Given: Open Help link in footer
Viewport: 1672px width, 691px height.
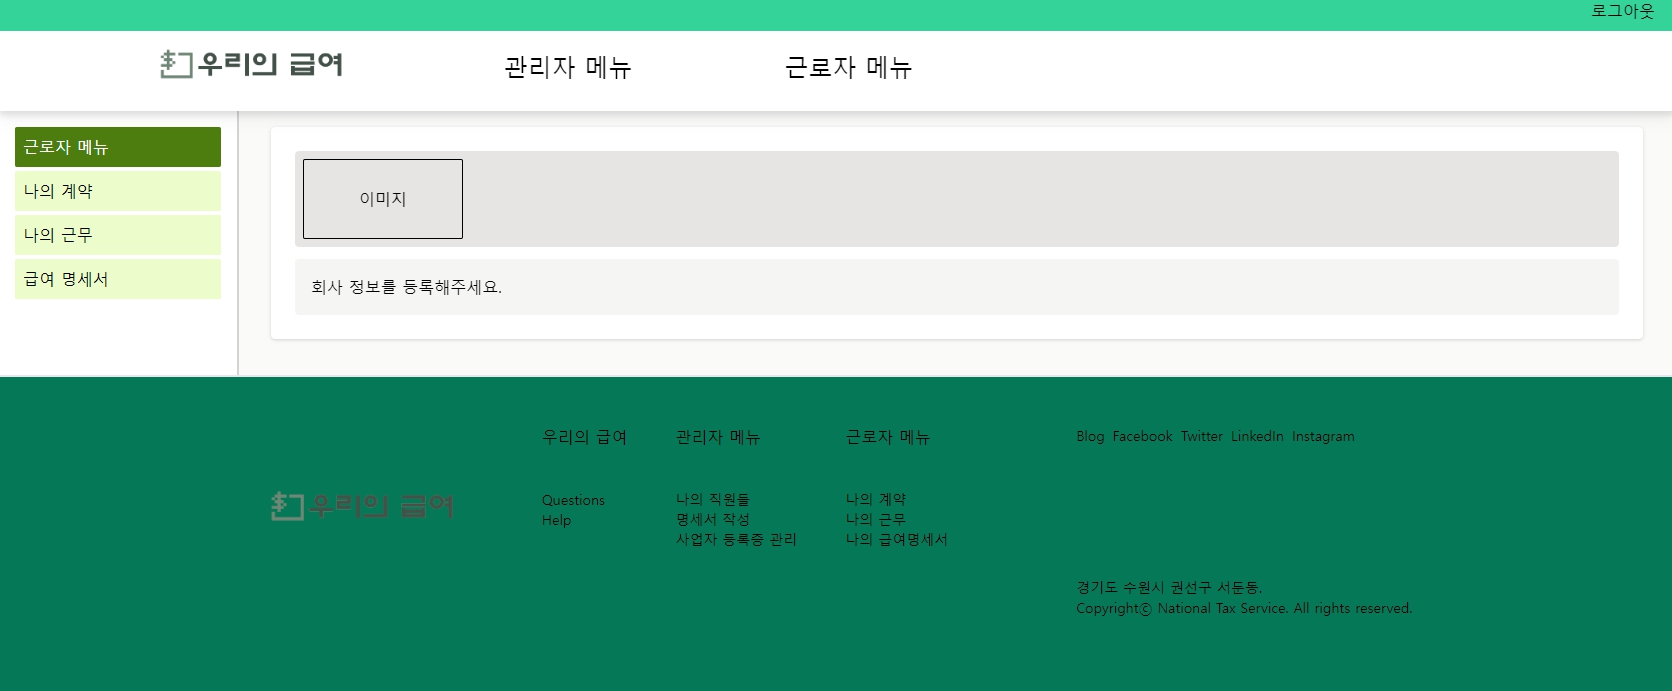Looking at the screenshot, I should [556, 520].
